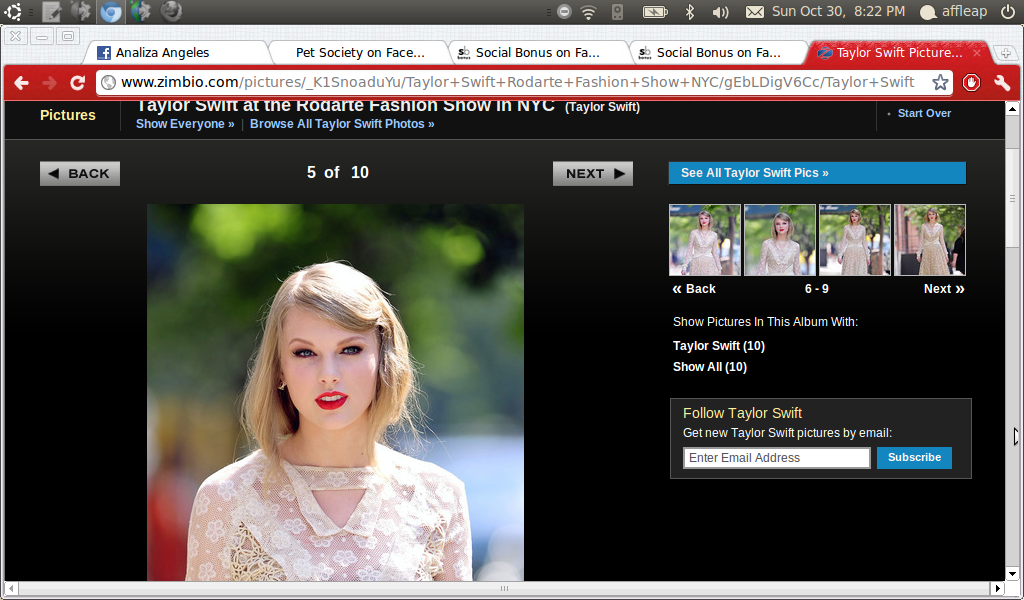
Task: Click the Chromium browser panel icon
Action: tap(110, 11)
